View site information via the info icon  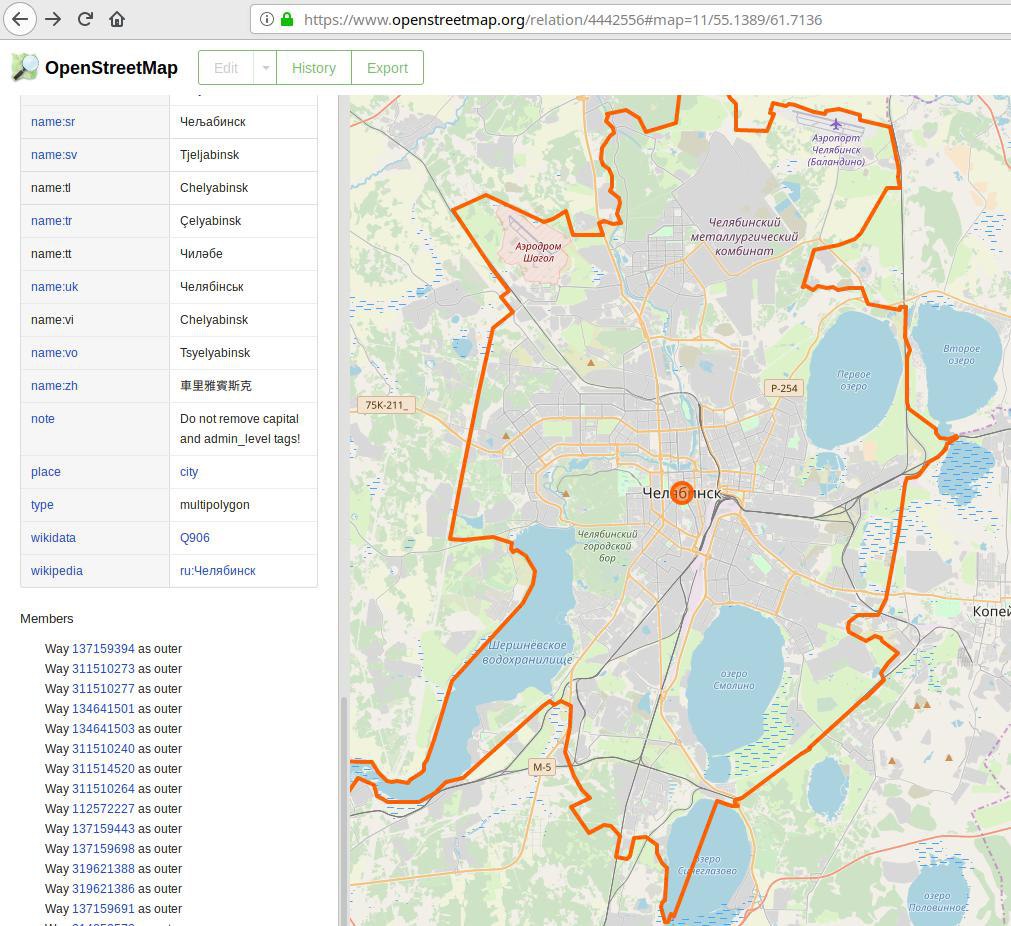pos(266,19)
